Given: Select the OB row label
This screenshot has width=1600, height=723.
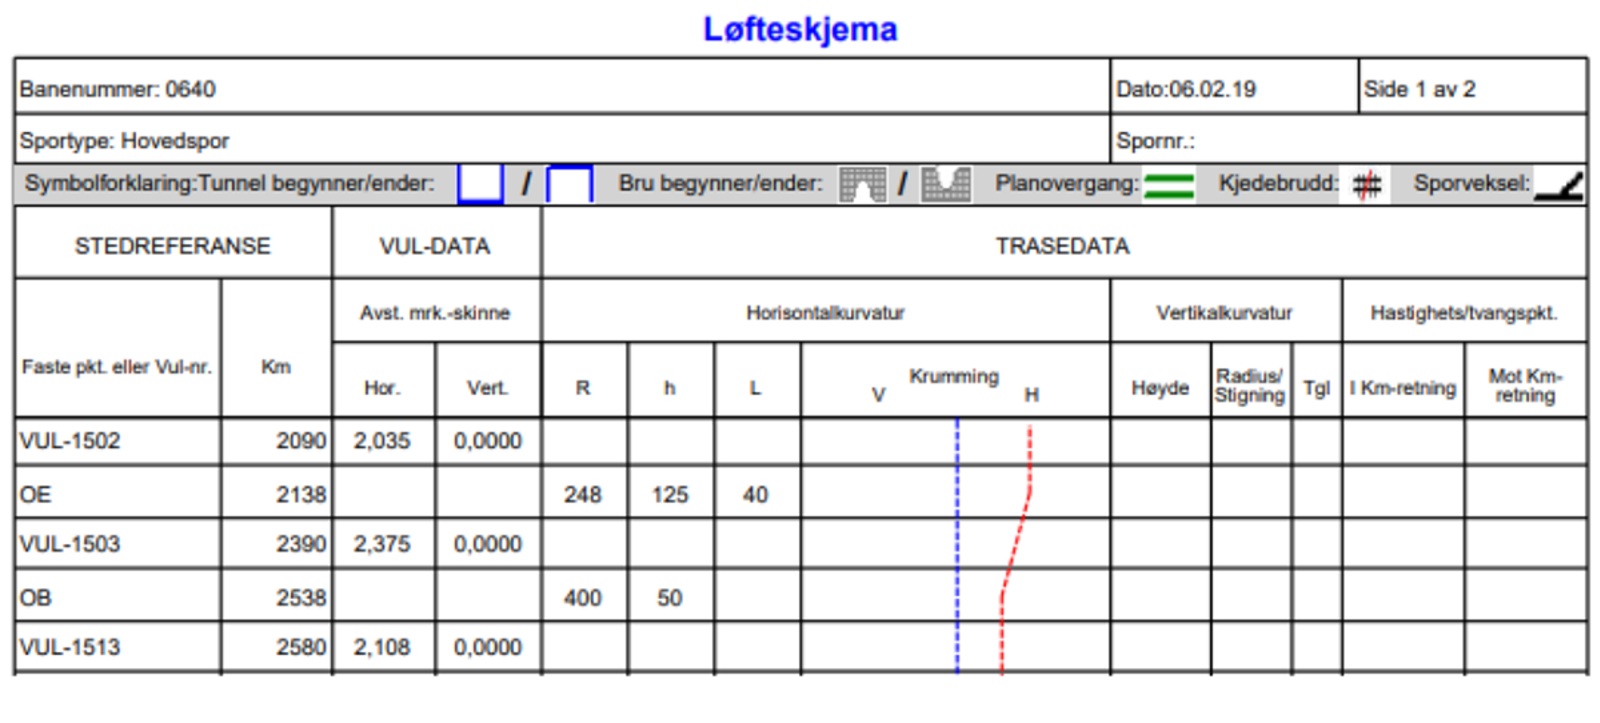Looking at the screenshot, I should pos(35,598).
